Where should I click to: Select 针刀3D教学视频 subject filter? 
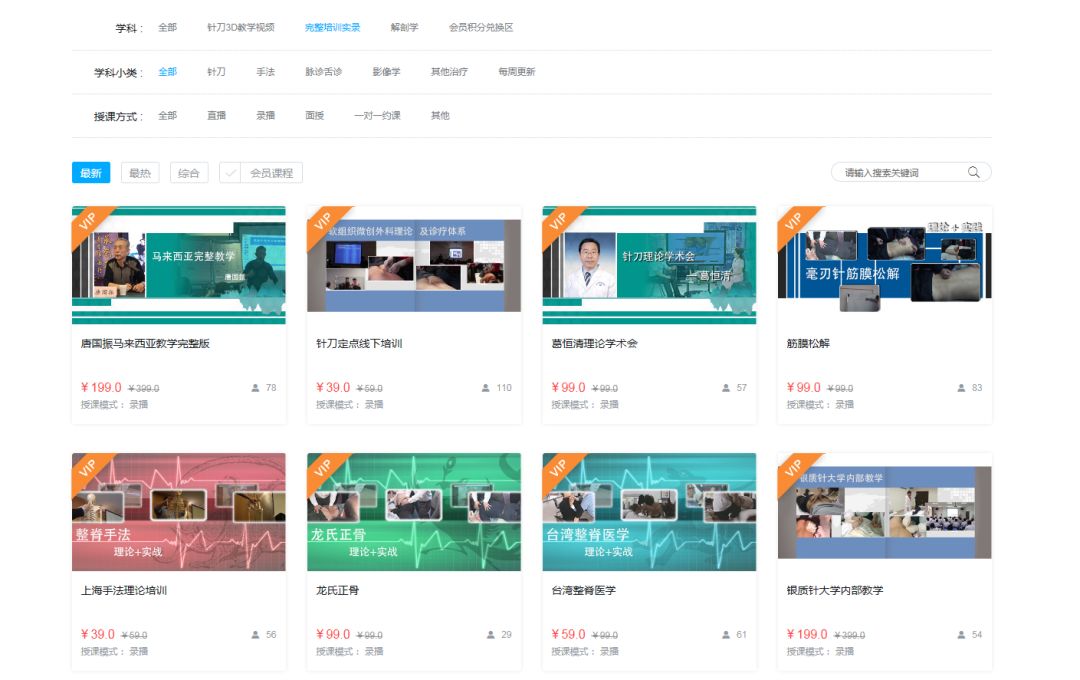click(241, 28)
